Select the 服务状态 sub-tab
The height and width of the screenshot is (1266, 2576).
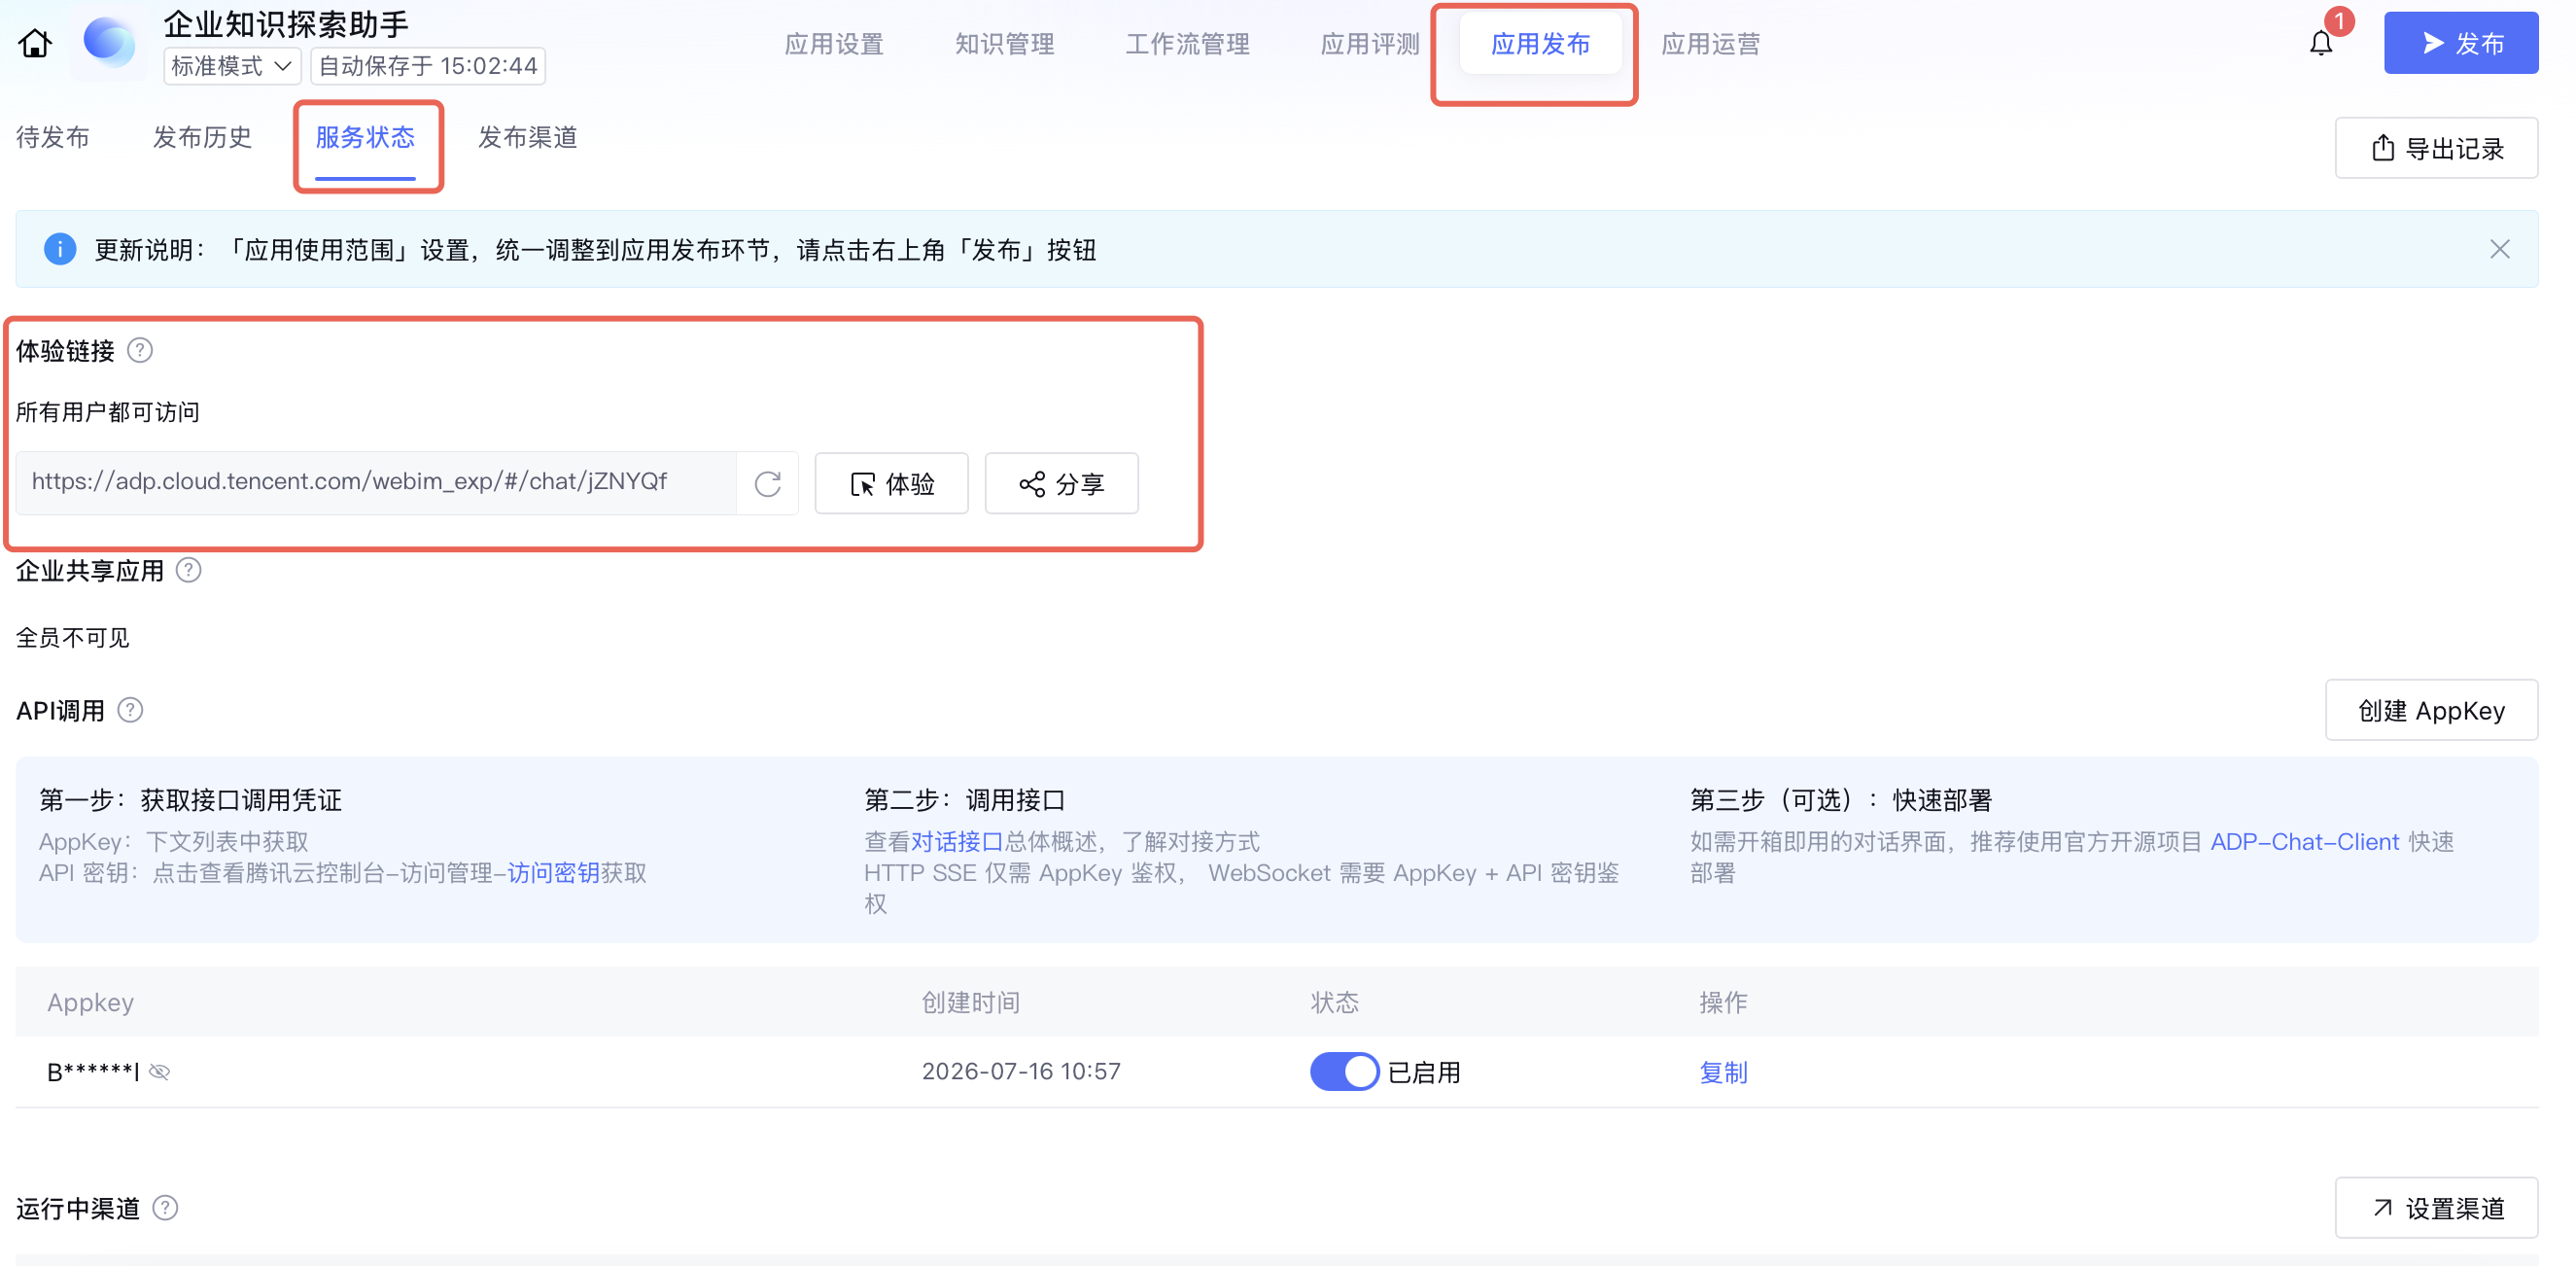pos(365,137)
